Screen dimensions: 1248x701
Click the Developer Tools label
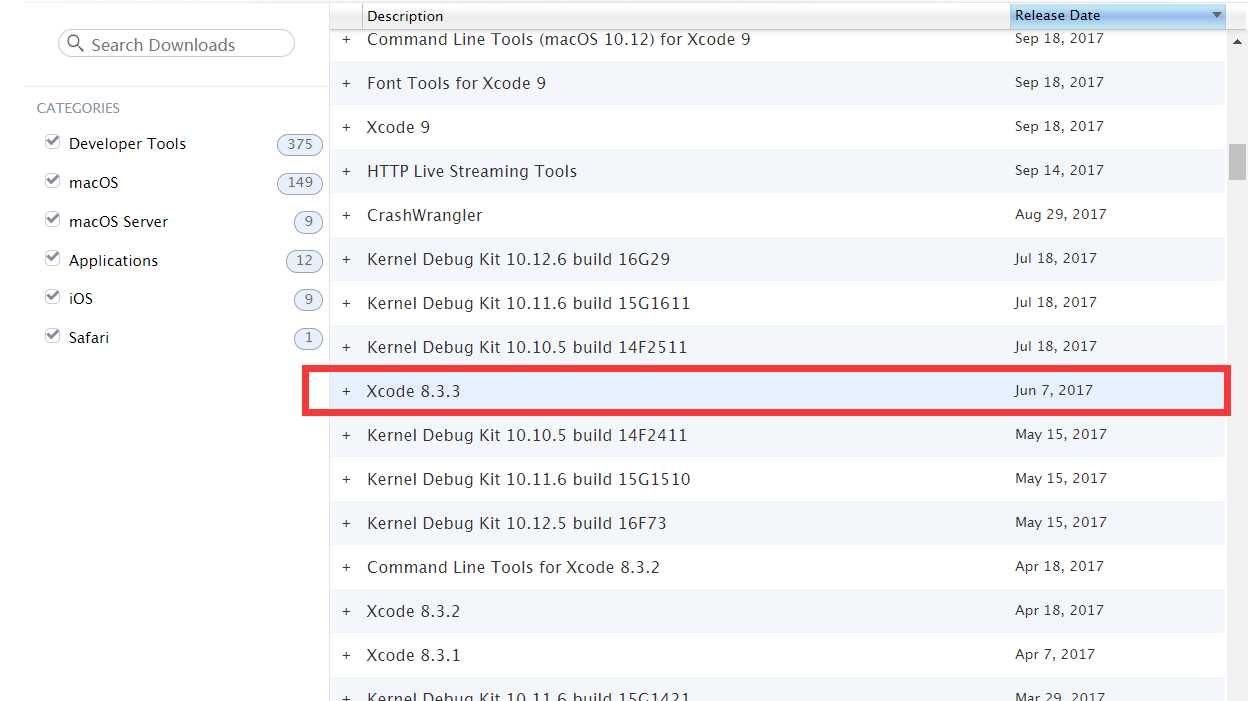127,144
